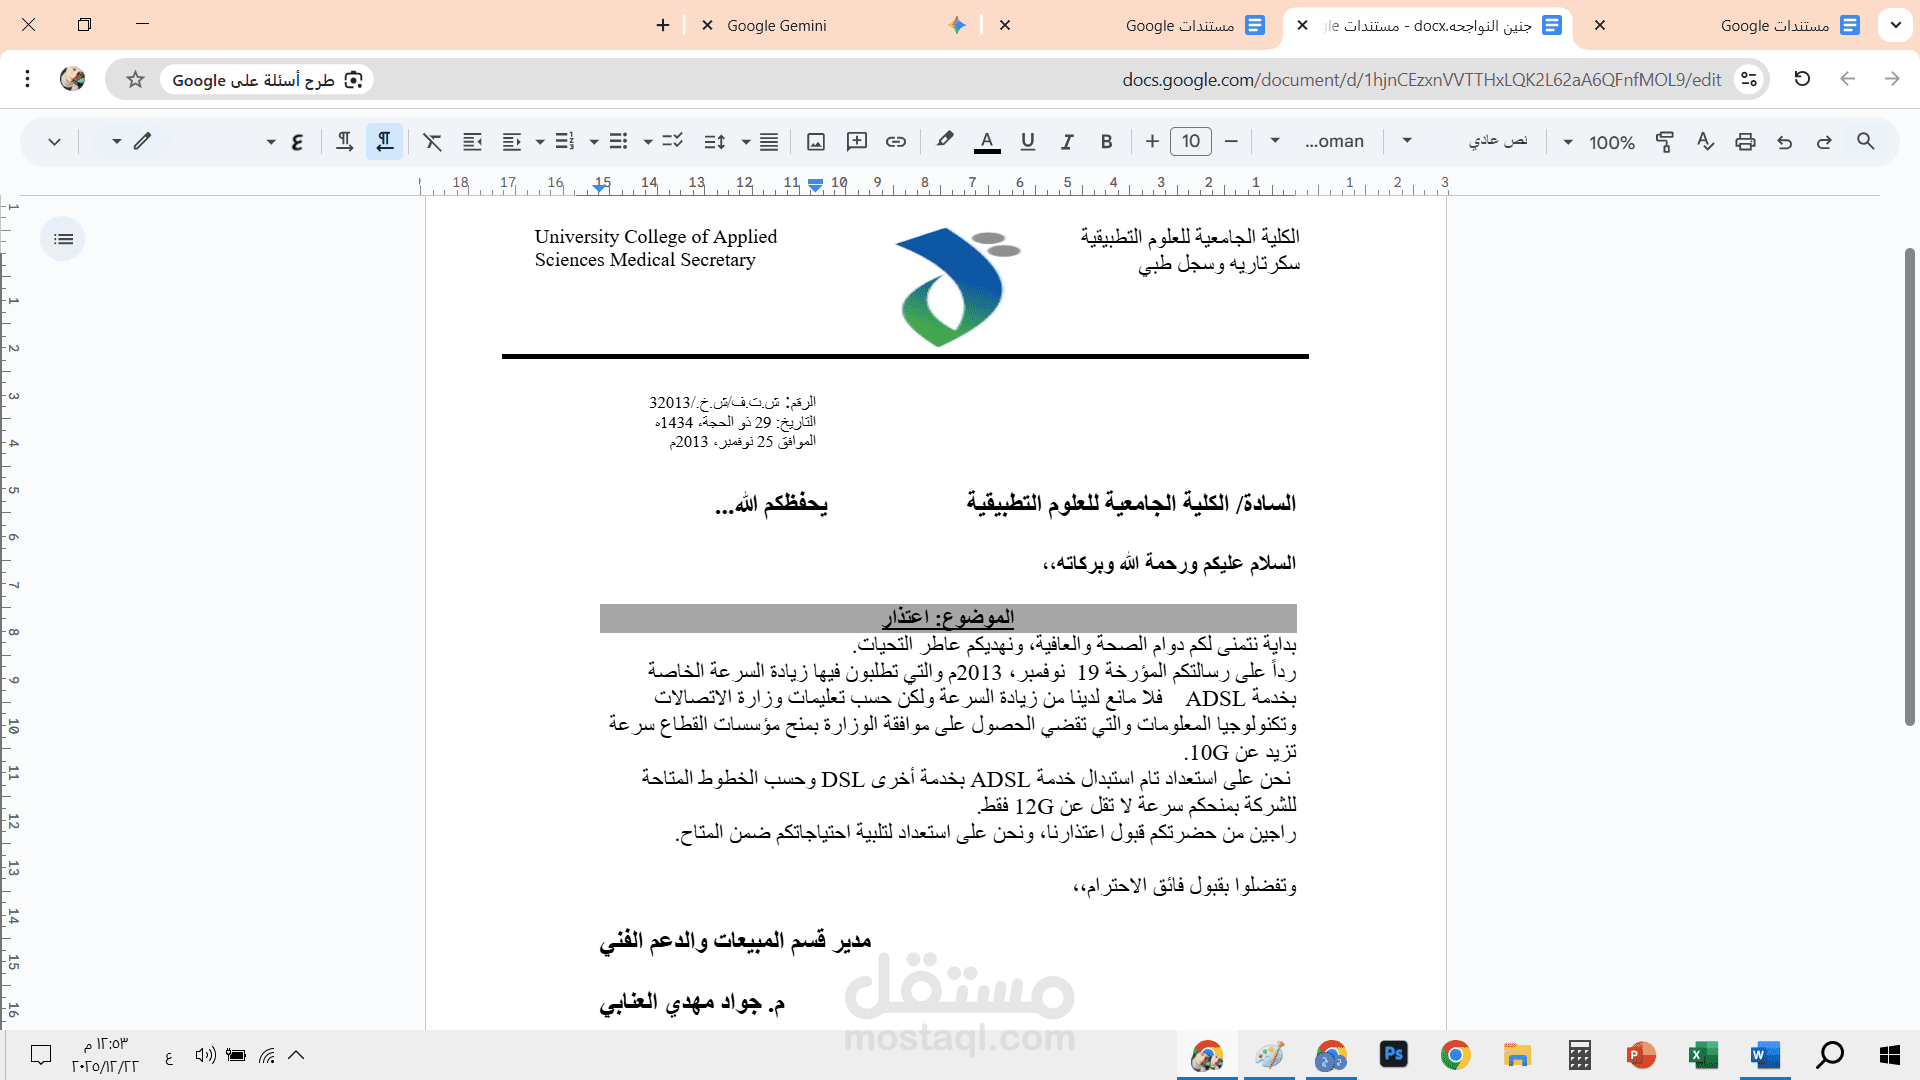
Task: Toggle italic formatting
Action: [x=1066, y=141]
